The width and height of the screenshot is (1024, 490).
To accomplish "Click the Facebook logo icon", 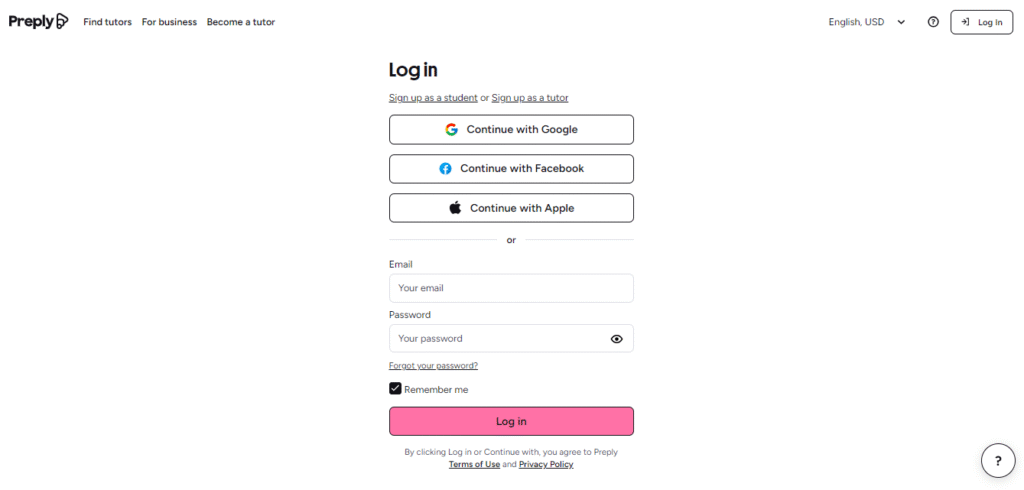I will (446, 169).
